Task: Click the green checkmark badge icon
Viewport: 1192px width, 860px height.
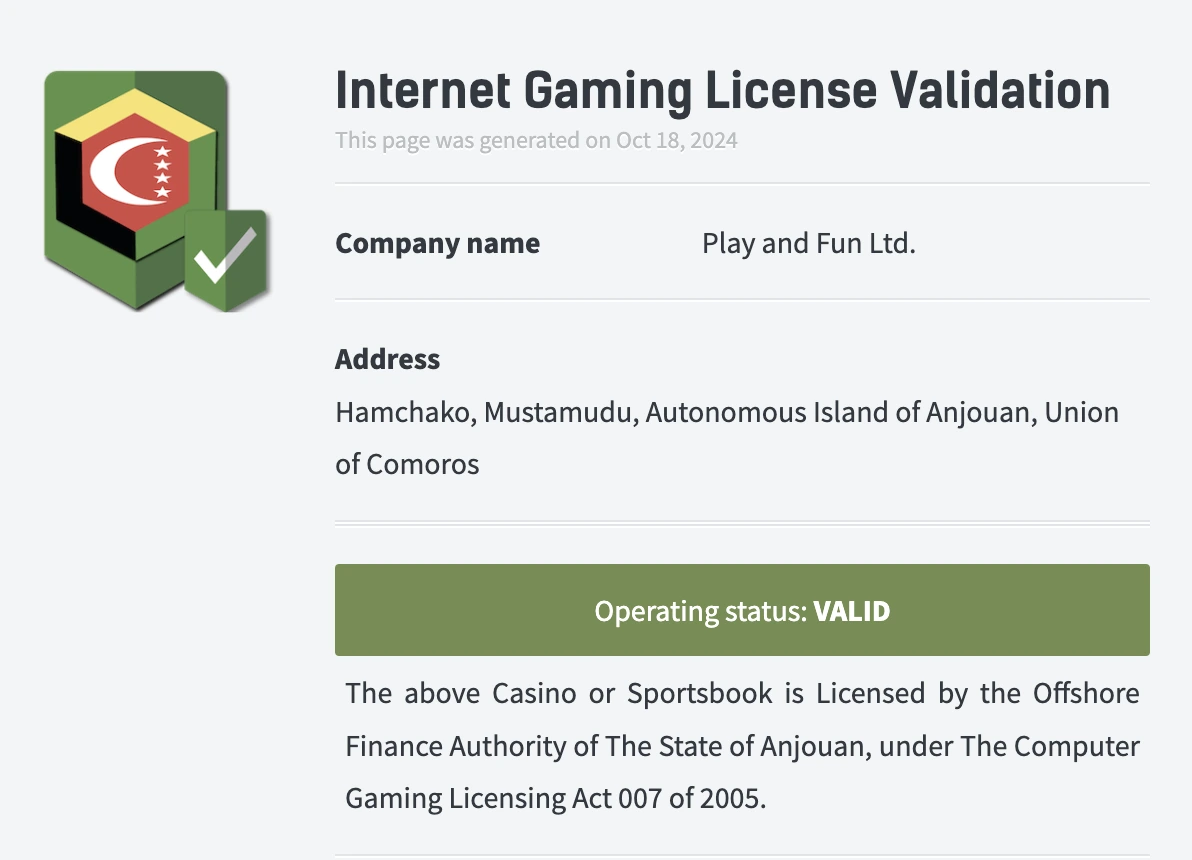Action: 226,261
